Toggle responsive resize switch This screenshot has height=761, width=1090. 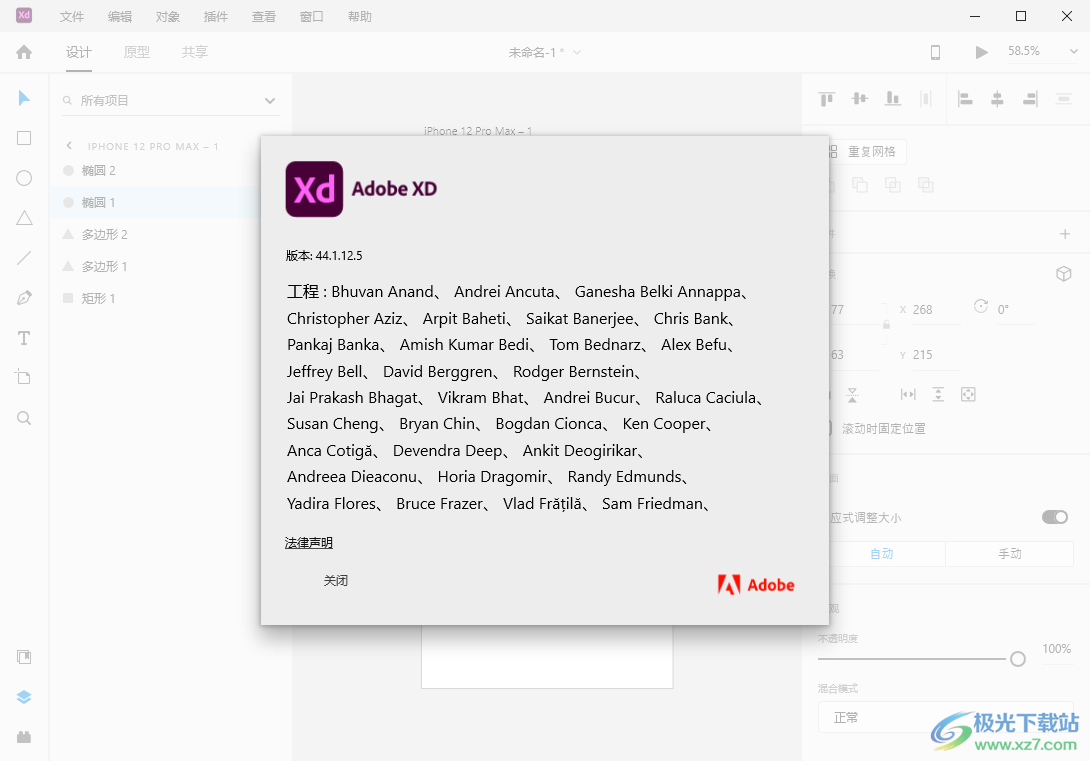click(1055, 517)
